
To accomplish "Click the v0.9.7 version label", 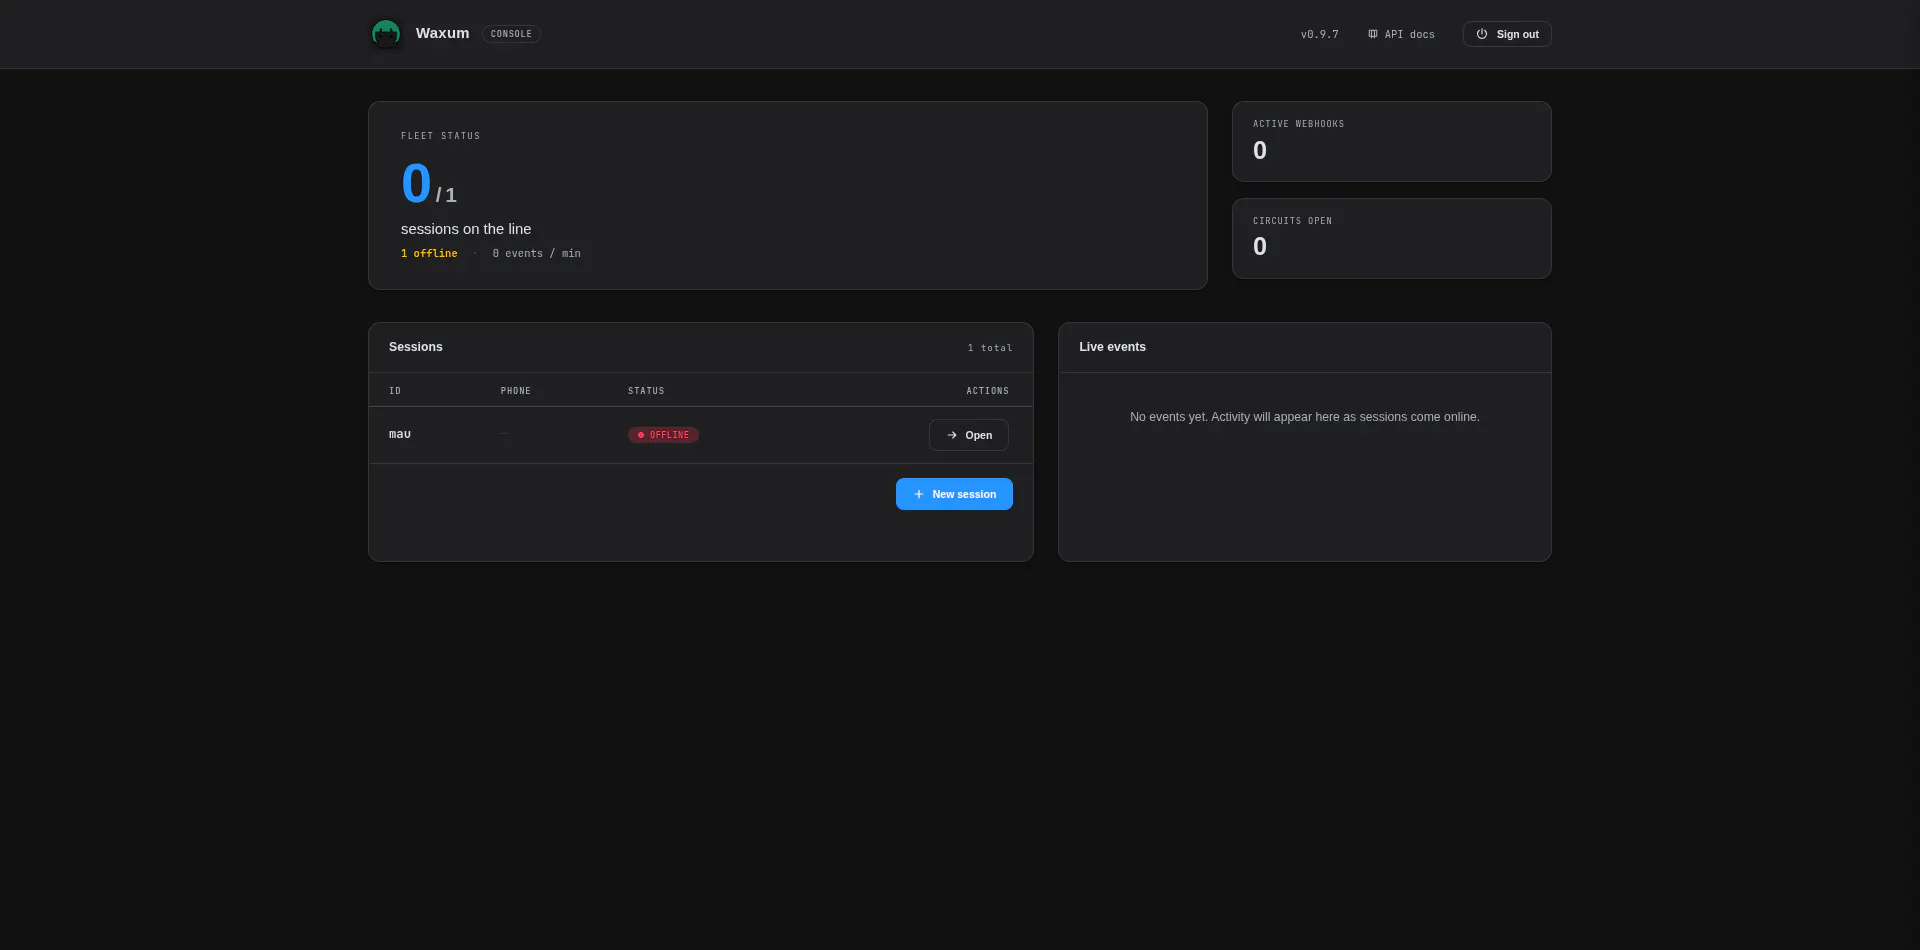I will 1319,34.
